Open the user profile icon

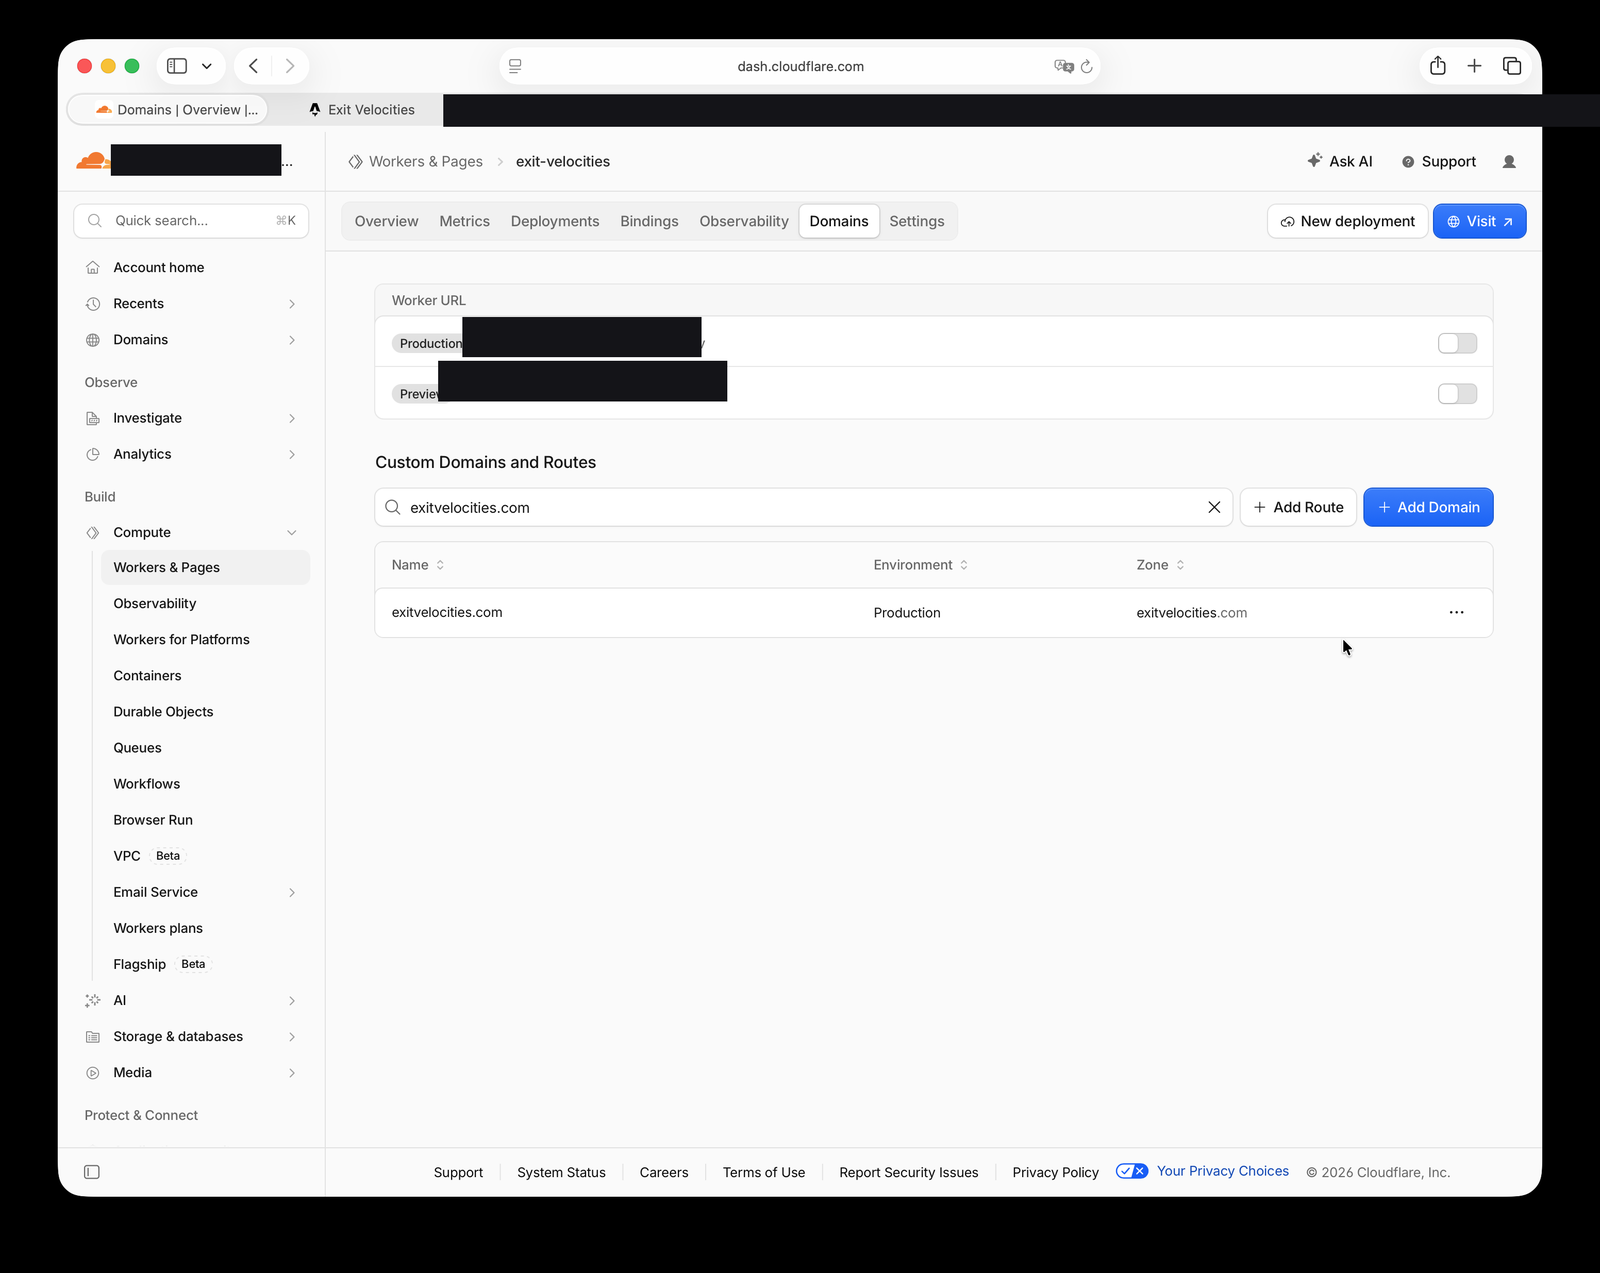(x=1509, y=162)
